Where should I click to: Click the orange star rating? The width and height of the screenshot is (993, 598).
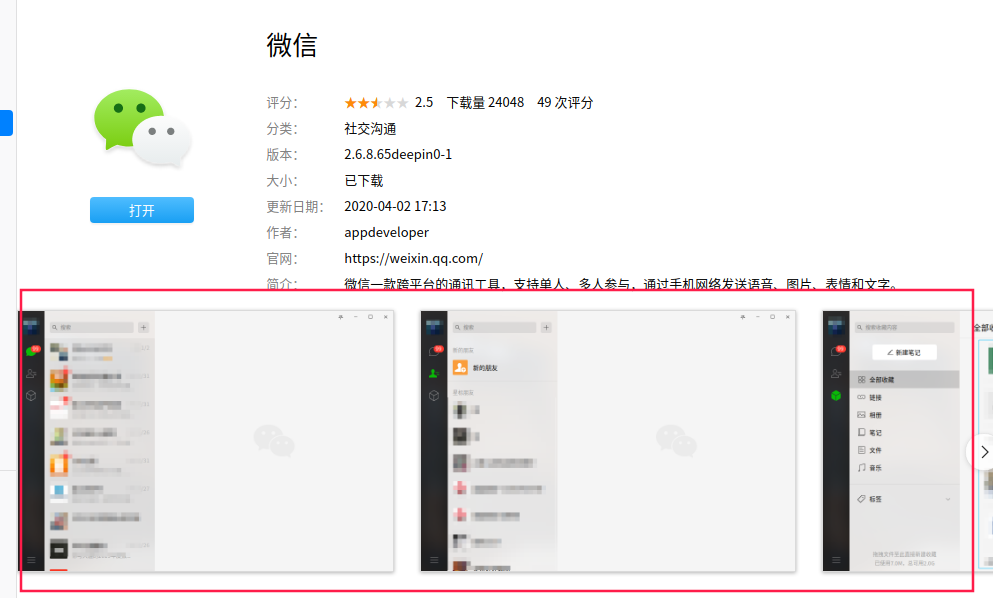376,103
